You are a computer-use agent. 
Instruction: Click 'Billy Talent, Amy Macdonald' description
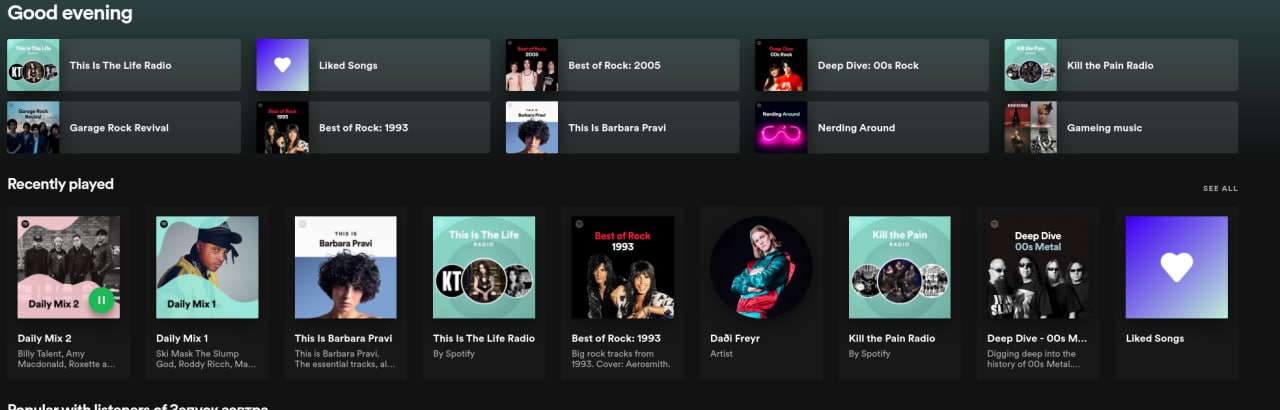(68, 359)
